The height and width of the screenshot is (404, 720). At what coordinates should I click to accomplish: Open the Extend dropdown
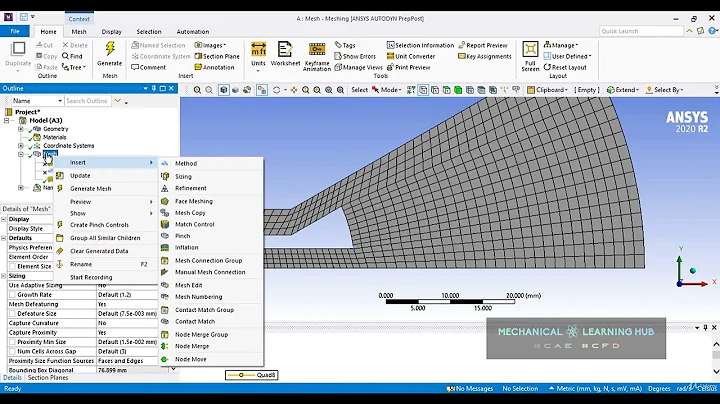(623, 90)
